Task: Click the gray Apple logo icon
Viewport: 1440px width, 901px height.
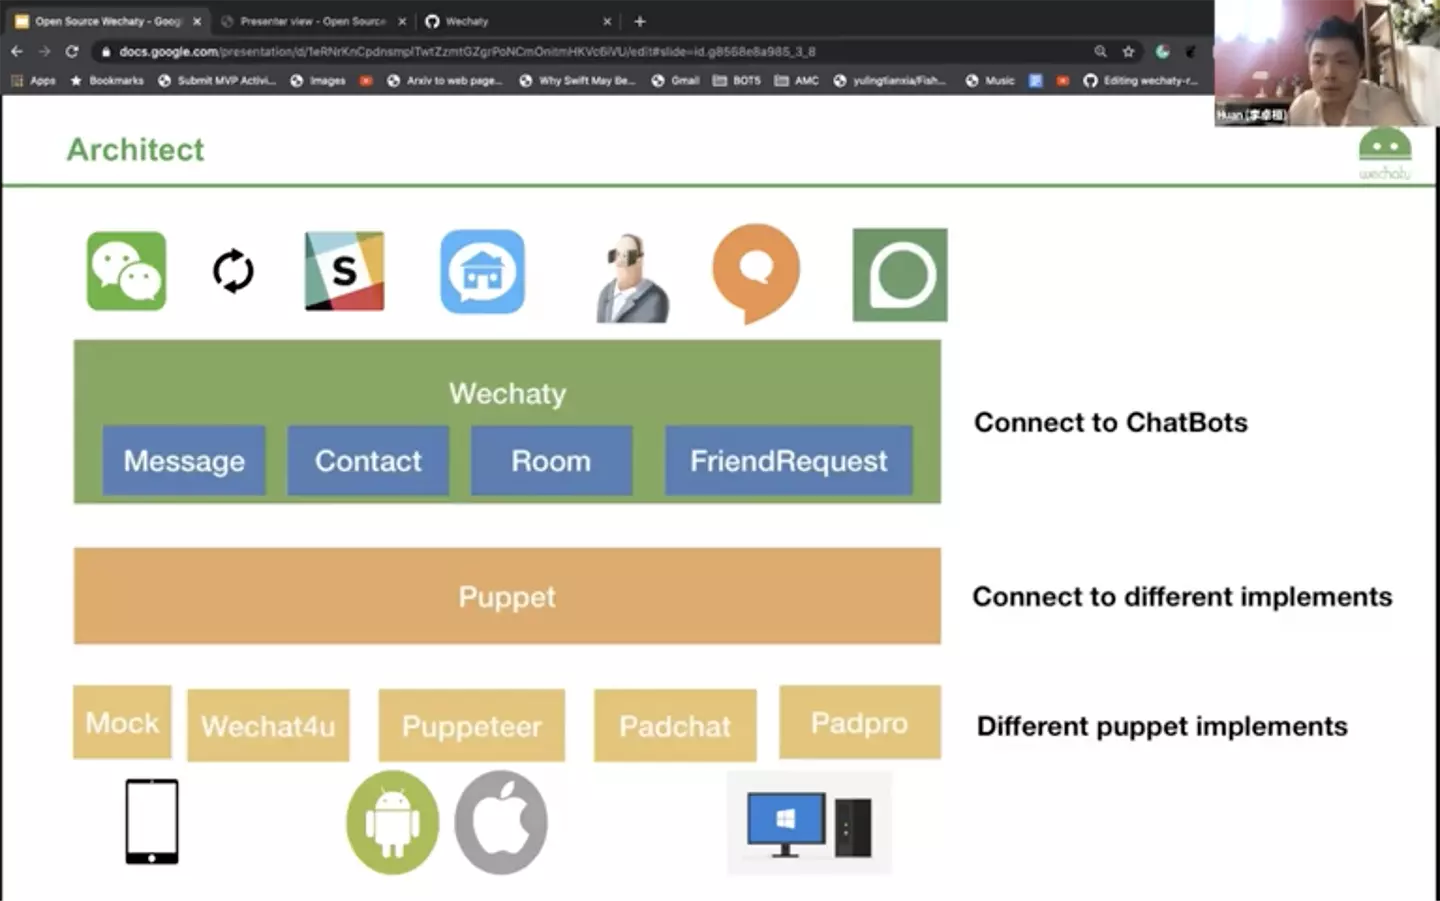Action: click(x=501, y=822)
